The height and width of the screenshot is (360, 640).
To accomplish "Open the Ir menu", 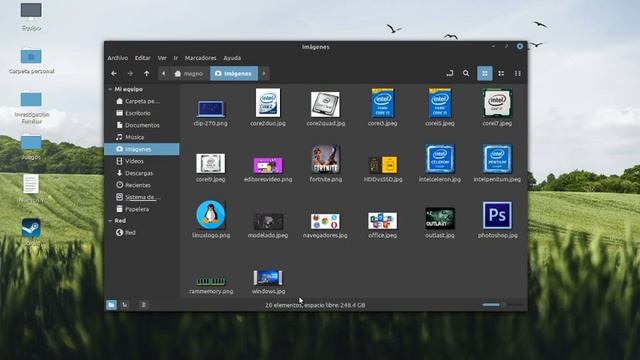I will click(x=176, y=58).
